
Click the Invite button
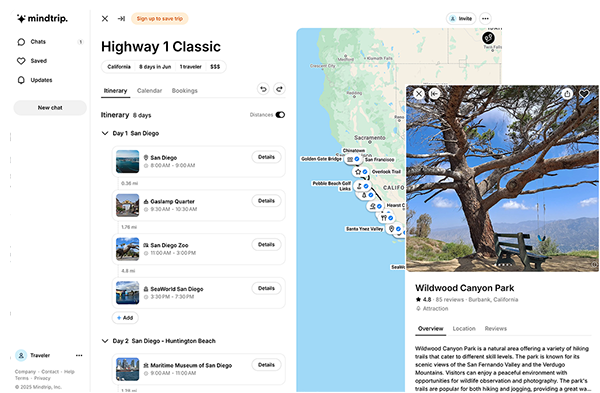[x=461, y=18]
